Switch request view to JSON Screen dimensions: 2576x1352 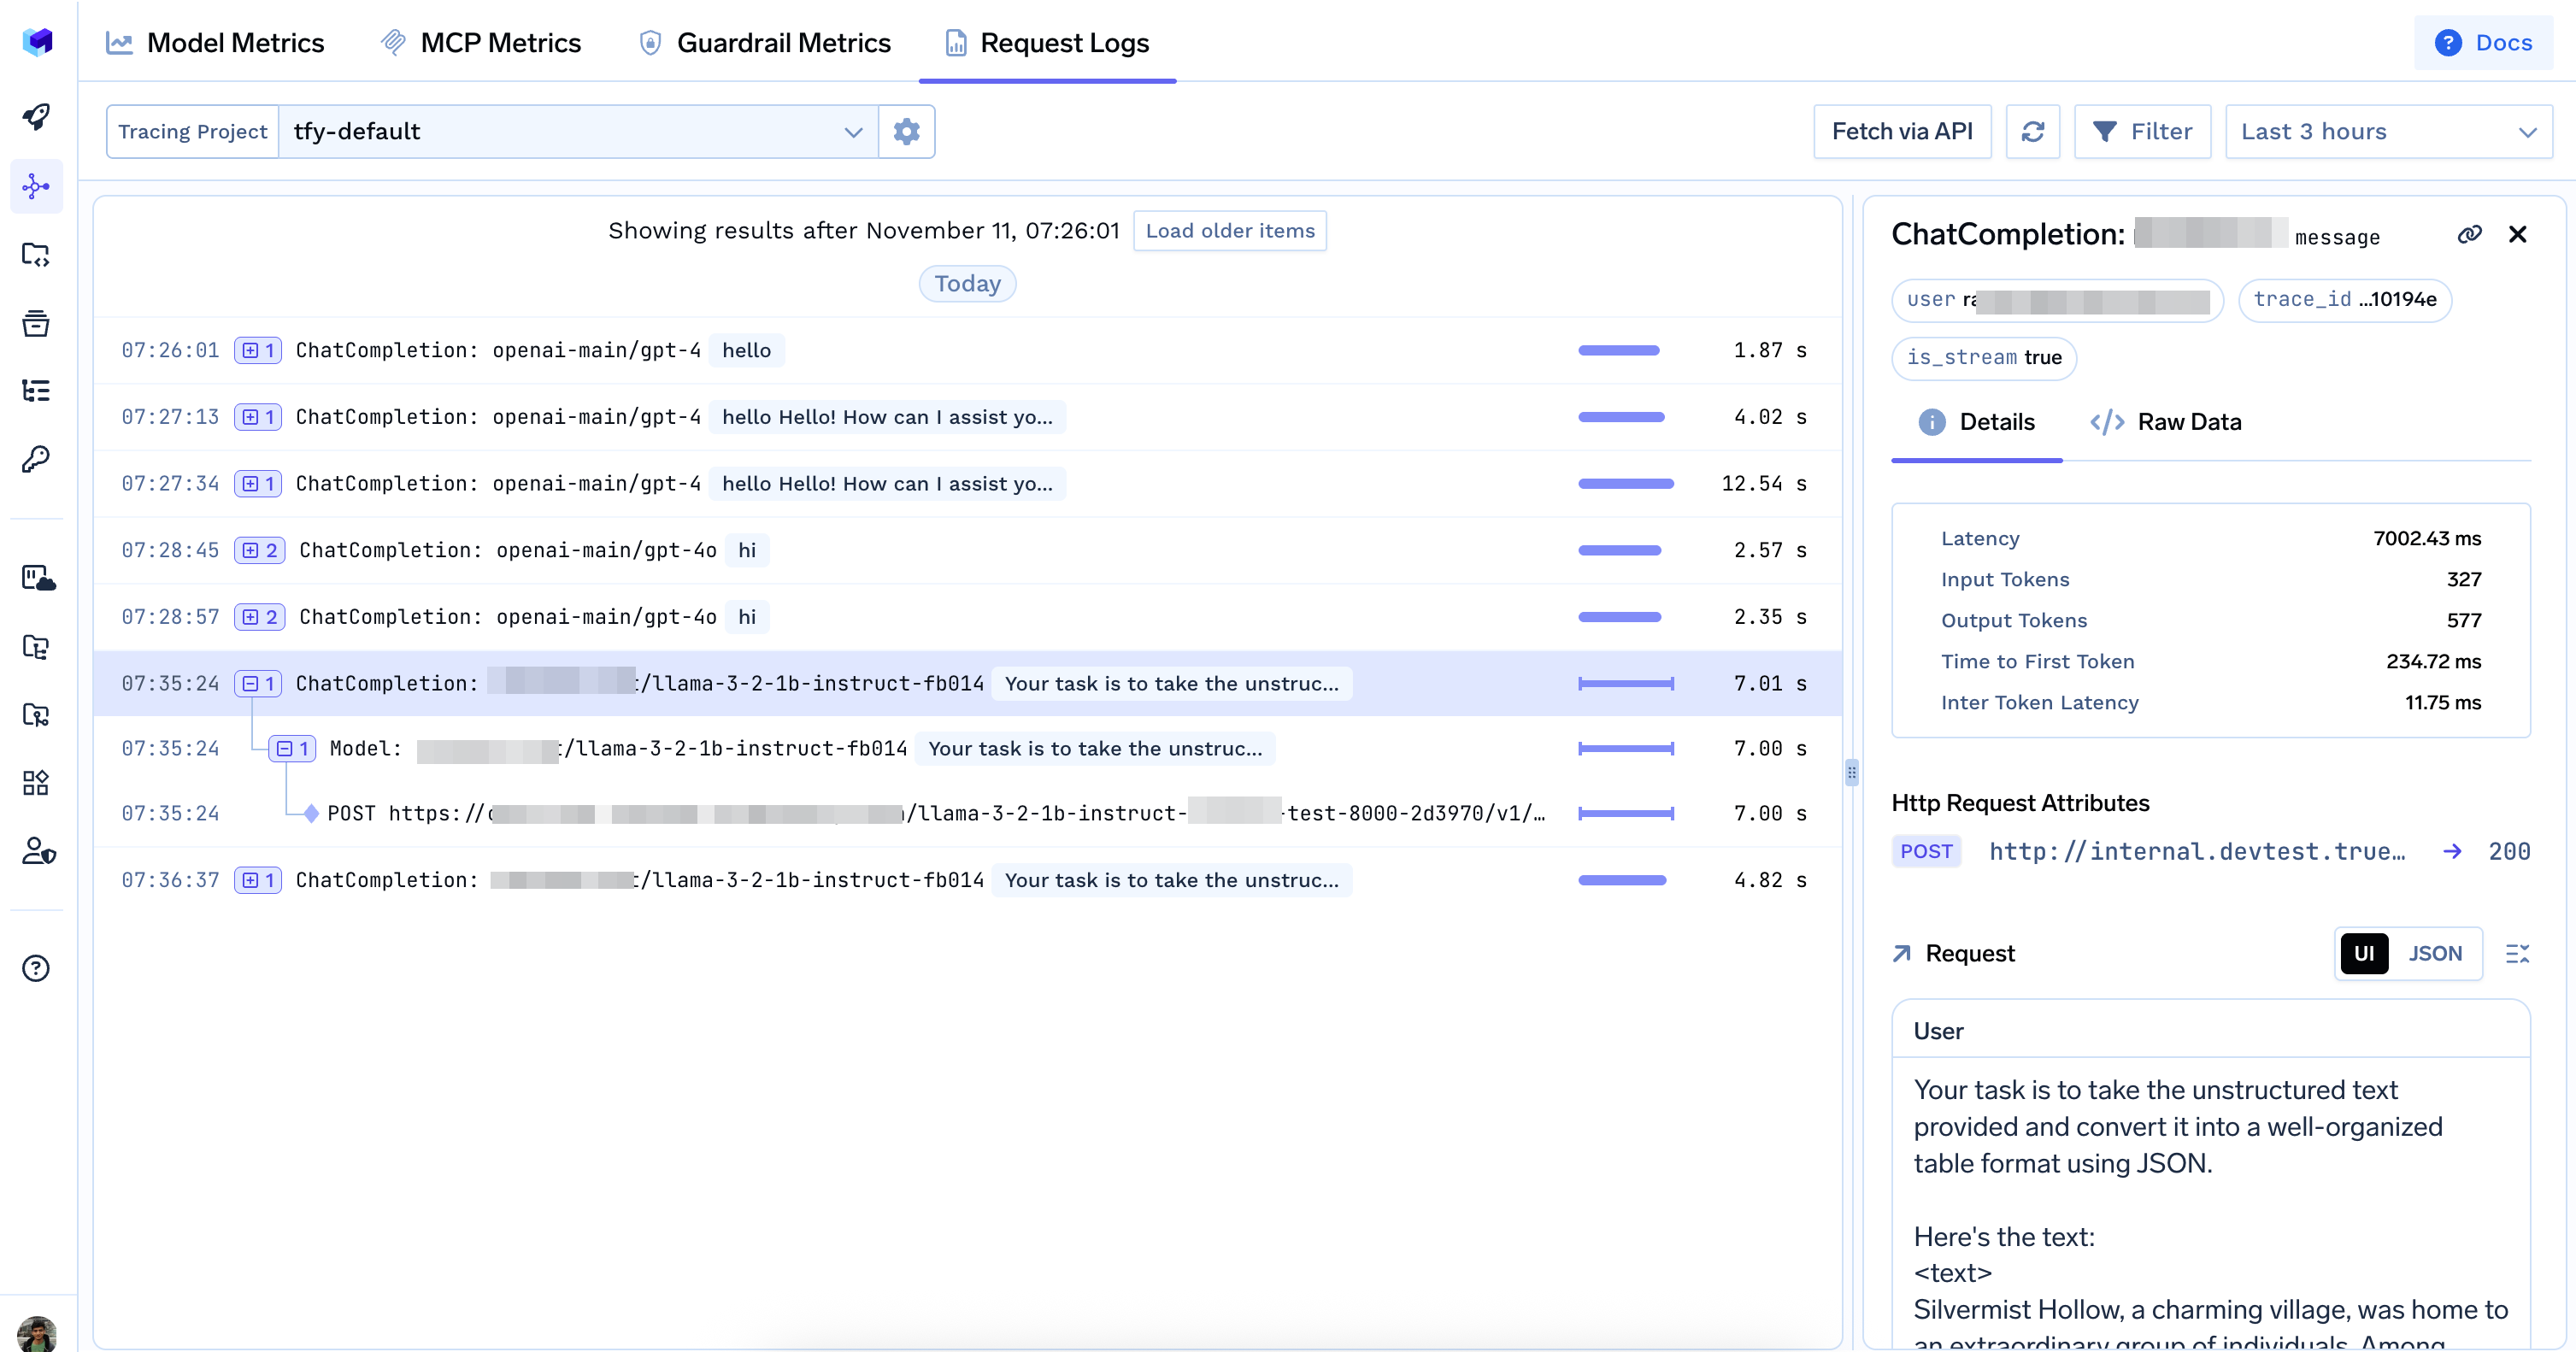pos(2435,953)
